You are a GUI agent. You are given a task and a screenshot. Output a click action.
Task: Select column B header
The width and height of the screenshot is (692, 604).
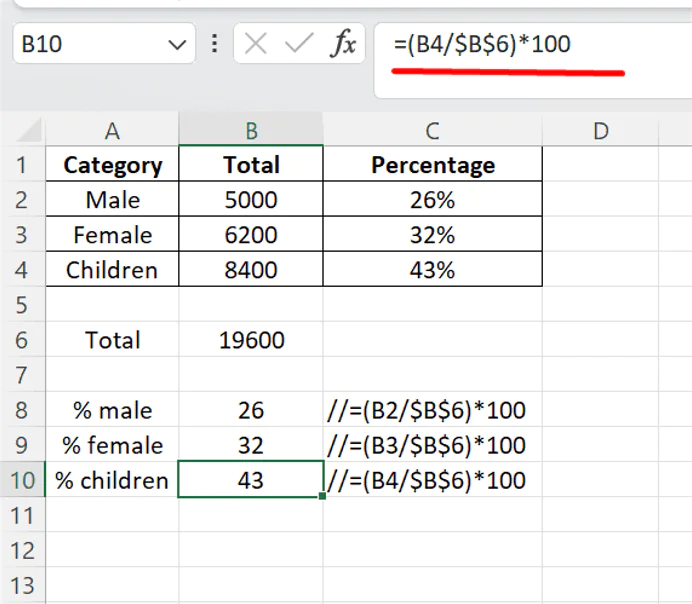251,130
